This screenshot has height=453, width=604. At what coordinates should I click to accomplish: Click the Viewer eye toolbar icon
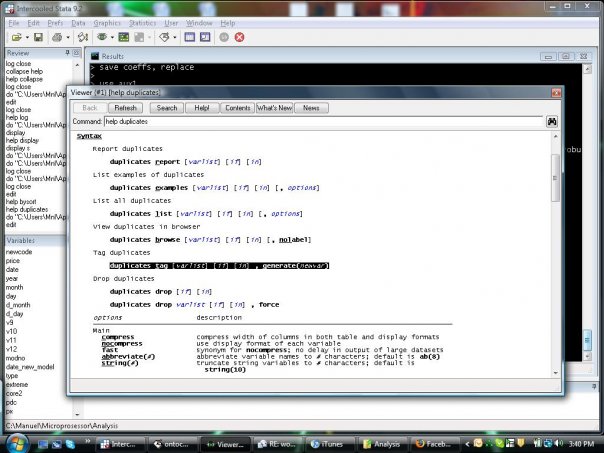coord(102,37)
